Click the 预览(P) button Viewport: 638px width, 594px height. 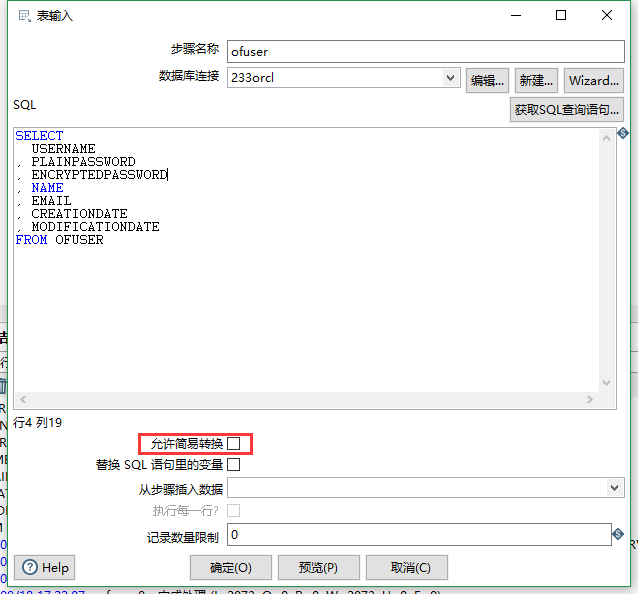pos(319,567)
